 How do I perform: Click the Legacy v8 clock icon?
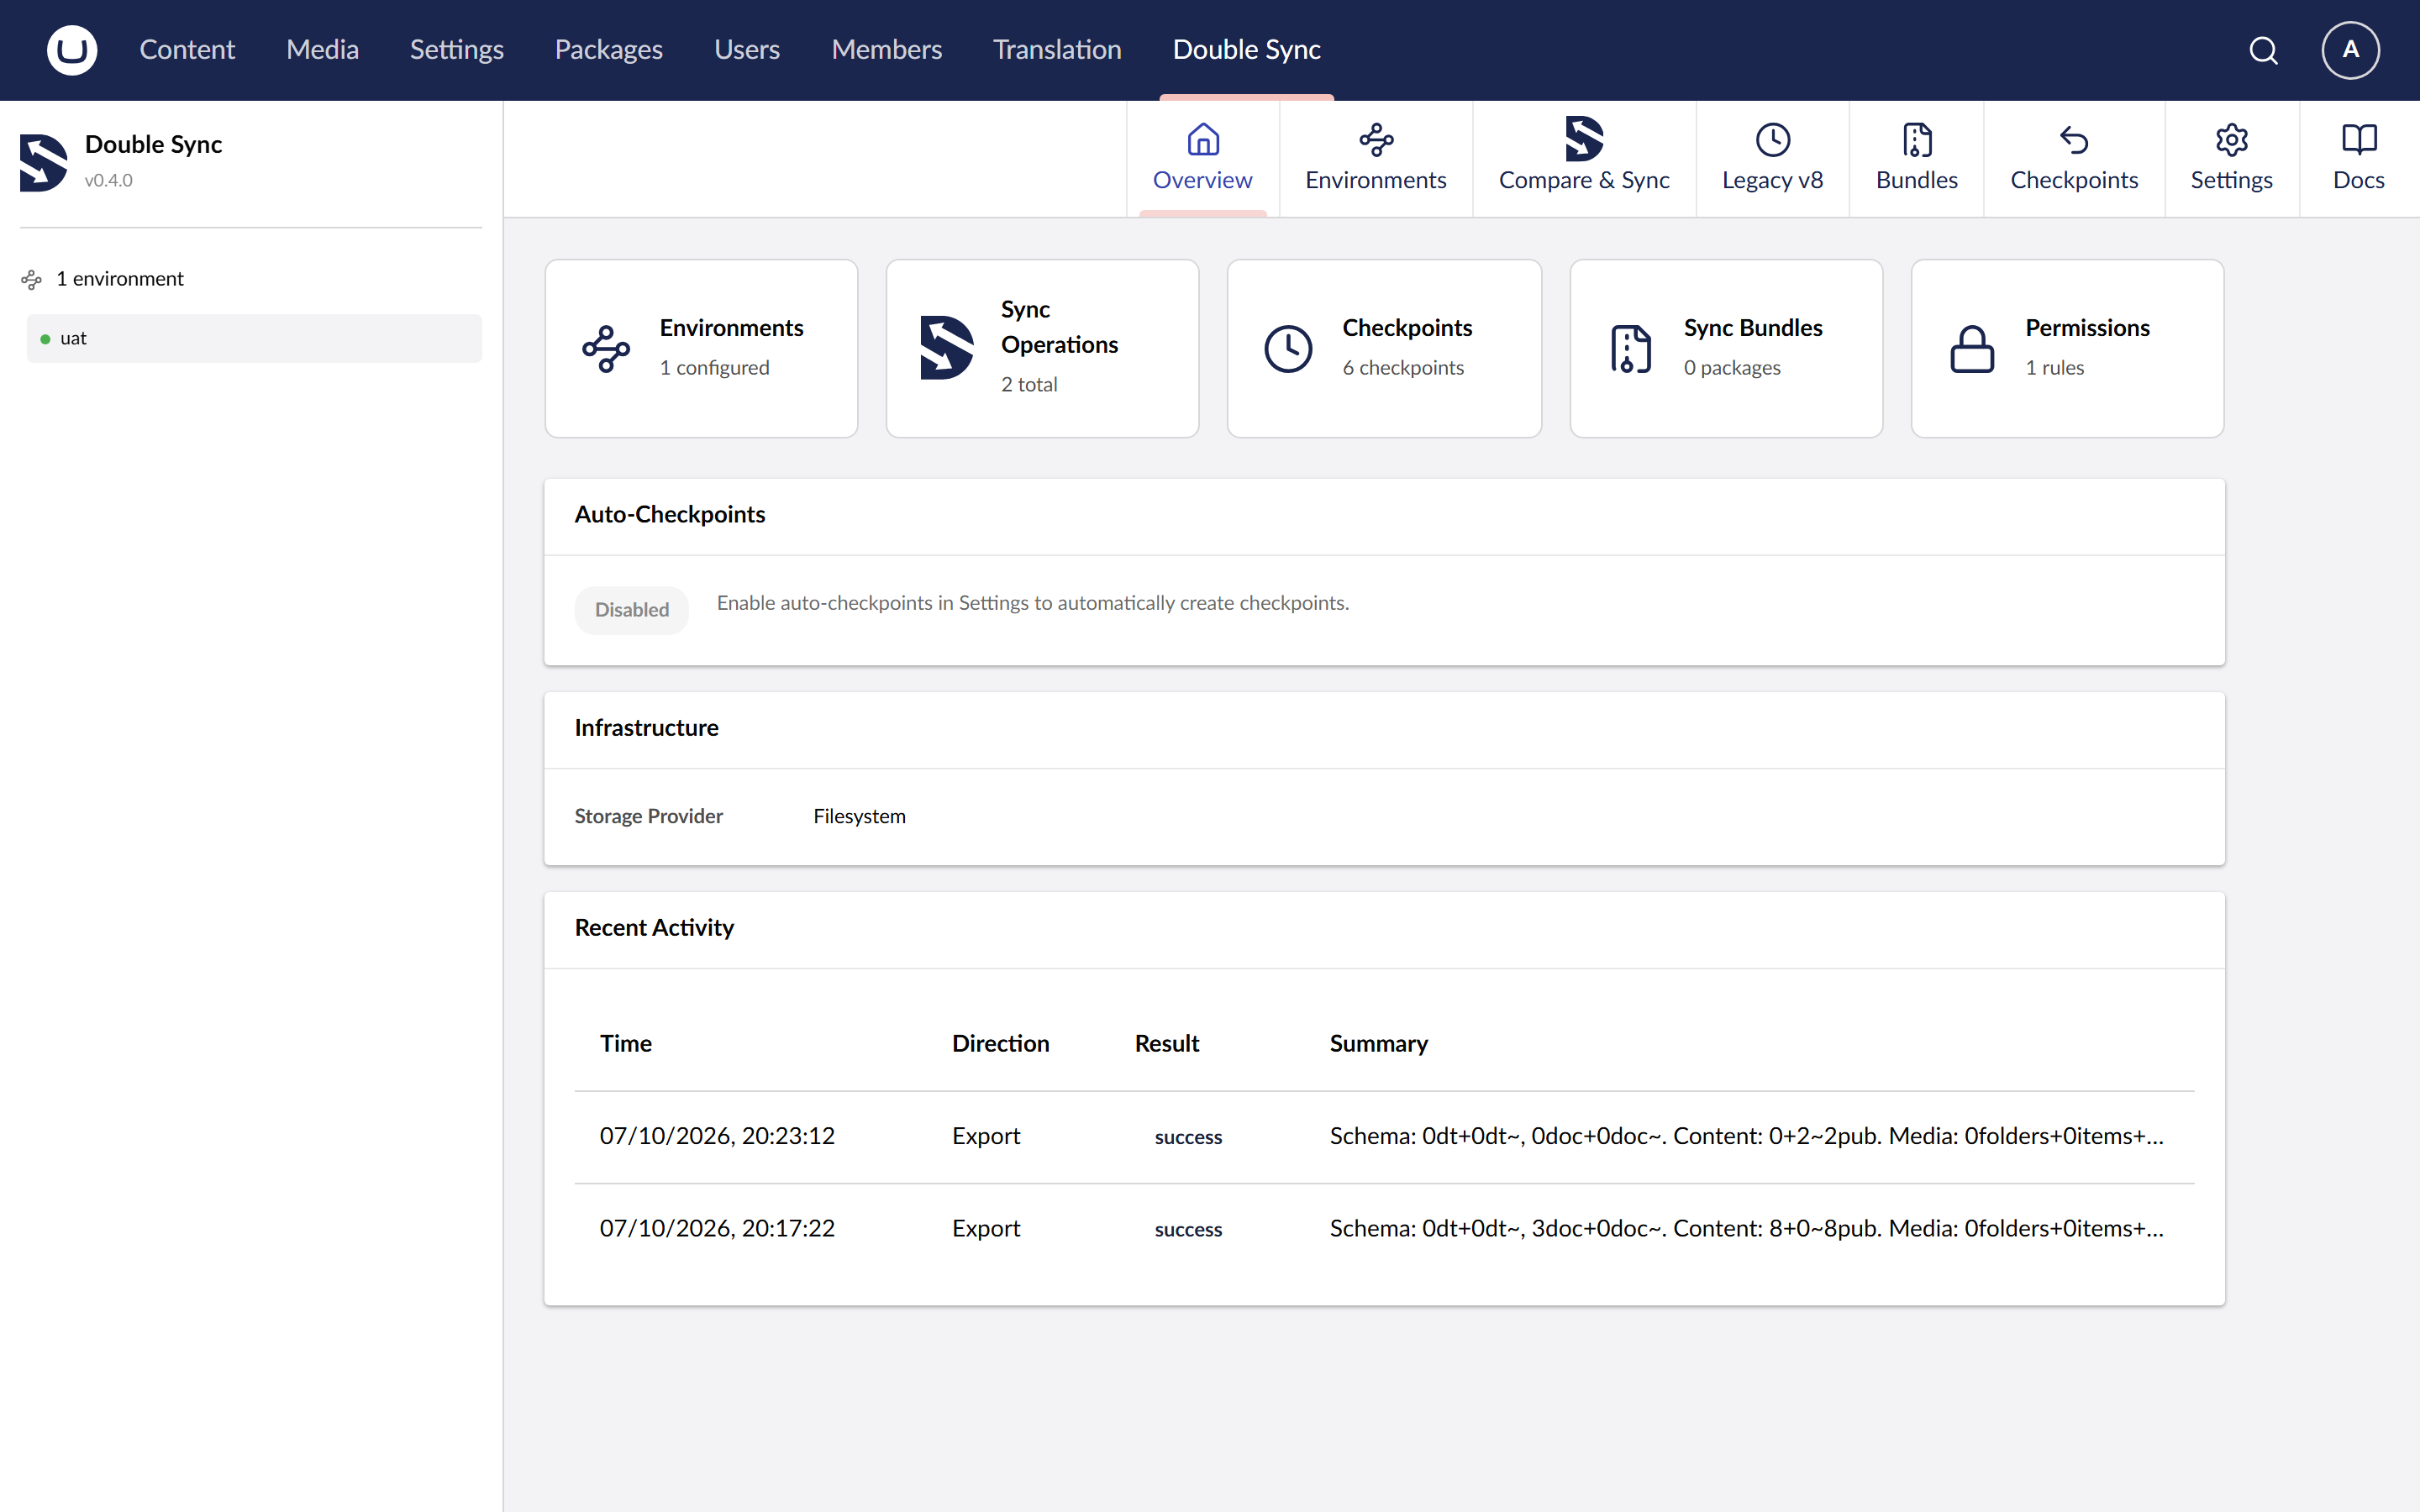[x=1773, y=139]
